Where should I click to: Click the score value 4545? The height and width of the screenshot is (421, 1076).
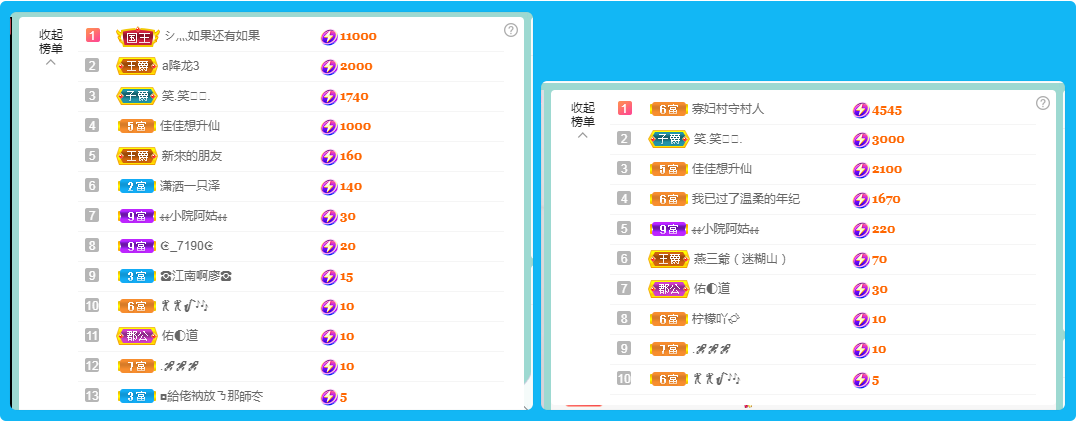[887, 110]
